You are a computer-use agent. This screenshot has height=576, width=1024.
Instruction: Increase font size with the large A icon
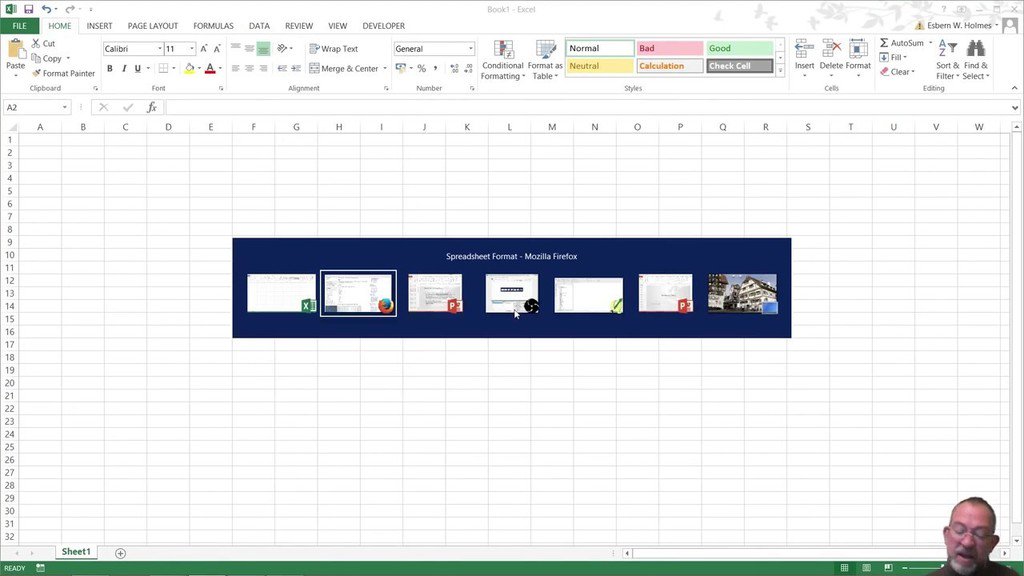[204, 48]
